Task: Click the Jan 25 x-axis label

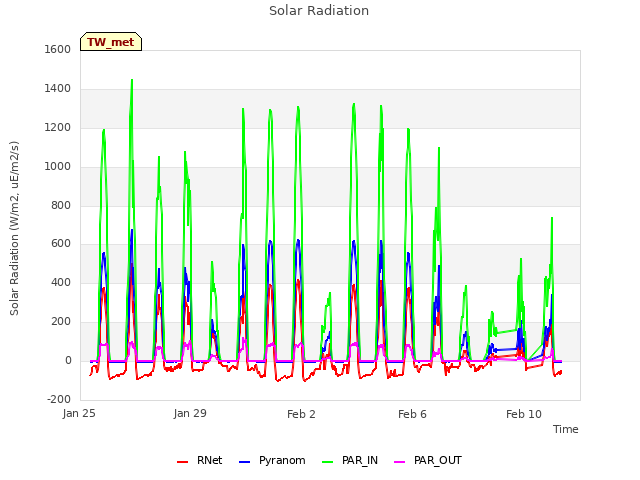Action: pos(79,413)
